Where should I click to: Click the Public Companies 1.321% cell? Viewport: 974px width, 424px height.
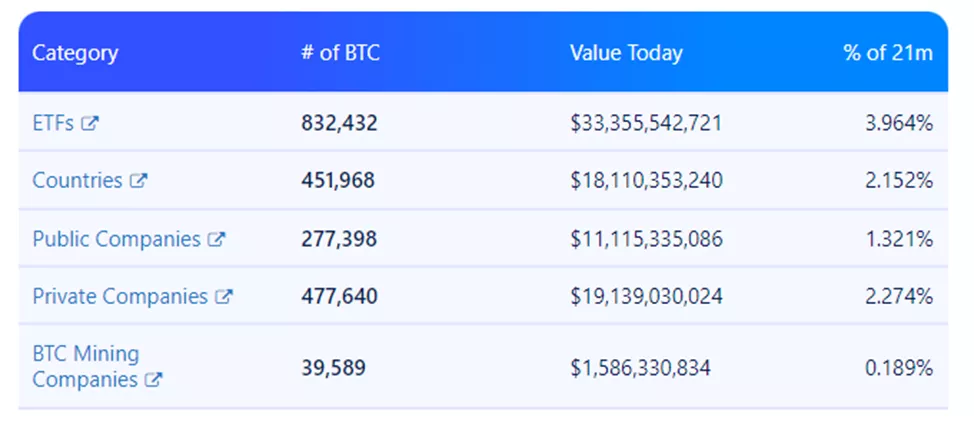pyautogui.click(x=899, y=239)
